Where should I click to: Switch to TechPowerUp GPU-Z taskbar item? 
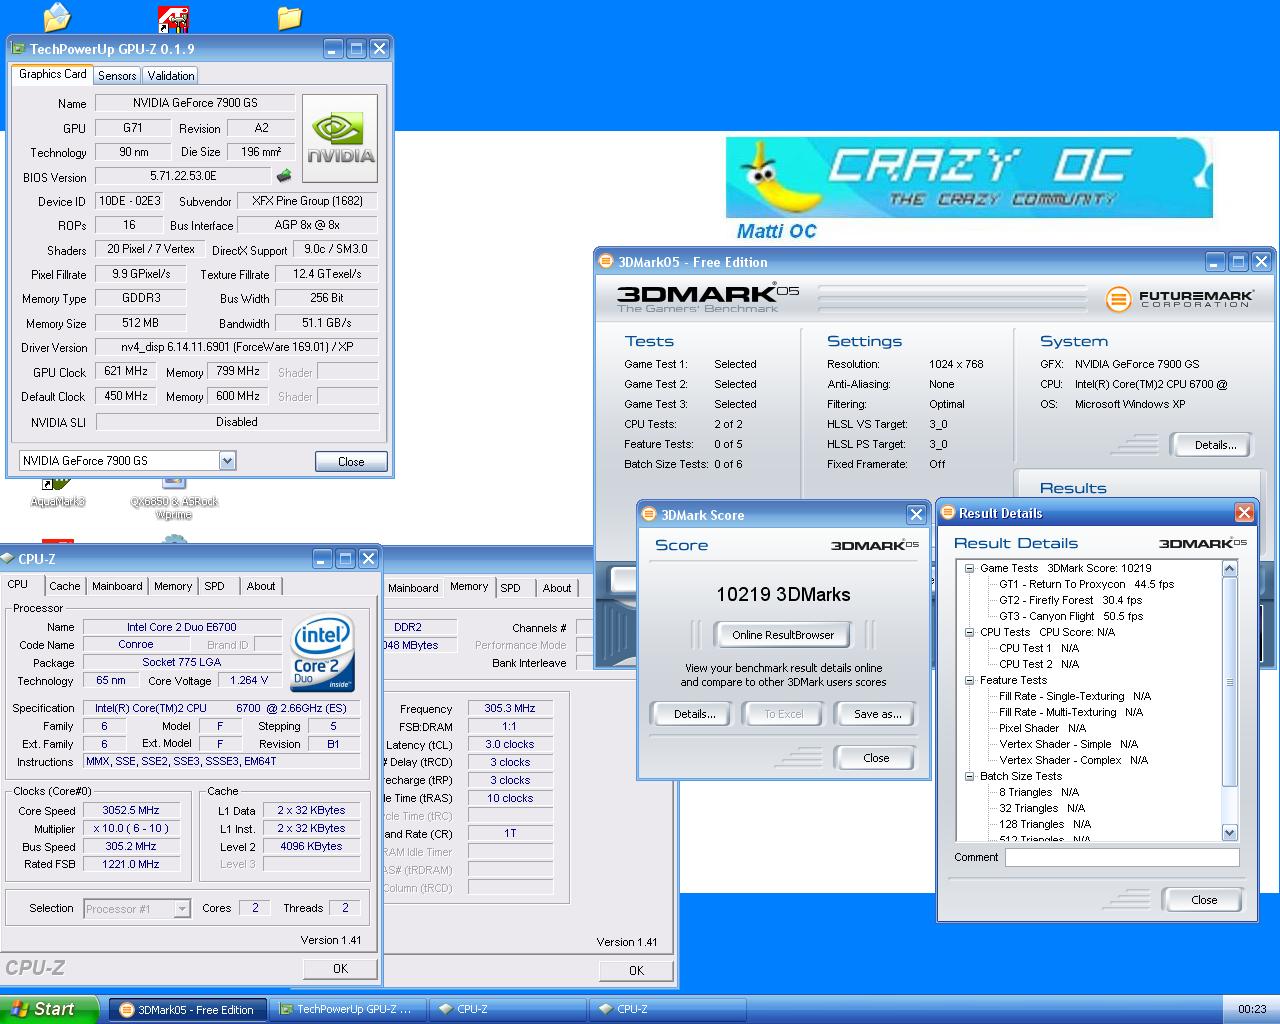click(348, 1010)
